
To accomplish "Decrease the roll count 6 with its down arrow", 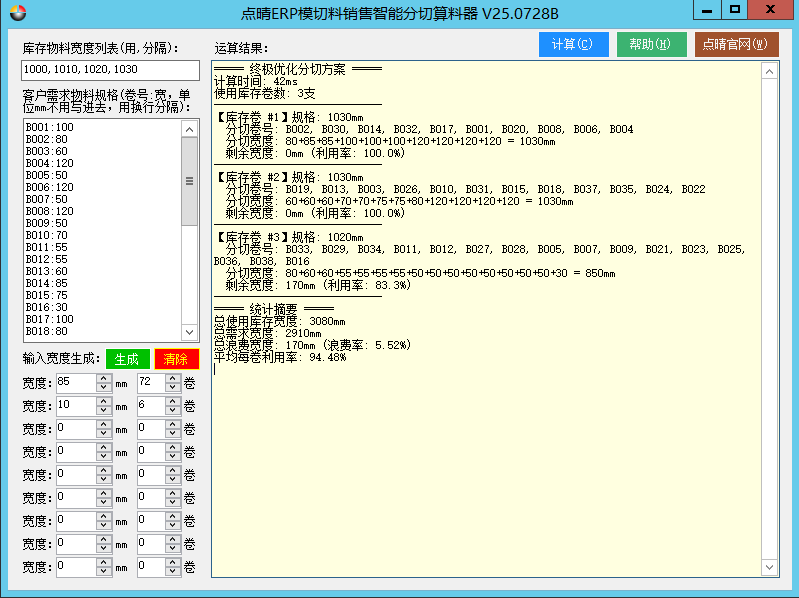I will coord(173,410).
